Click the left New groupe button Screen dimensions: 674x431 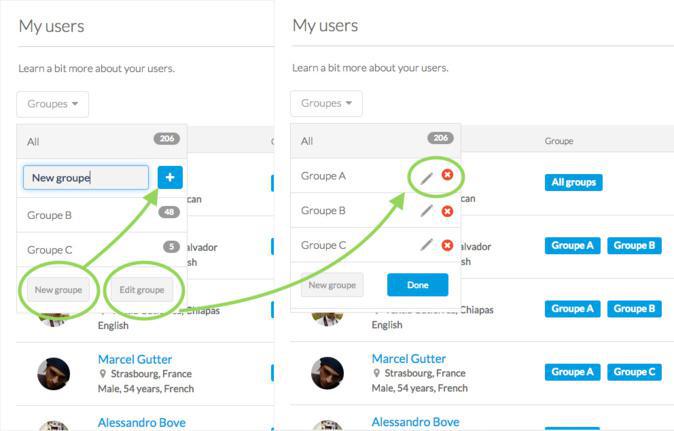pos(58,290)
